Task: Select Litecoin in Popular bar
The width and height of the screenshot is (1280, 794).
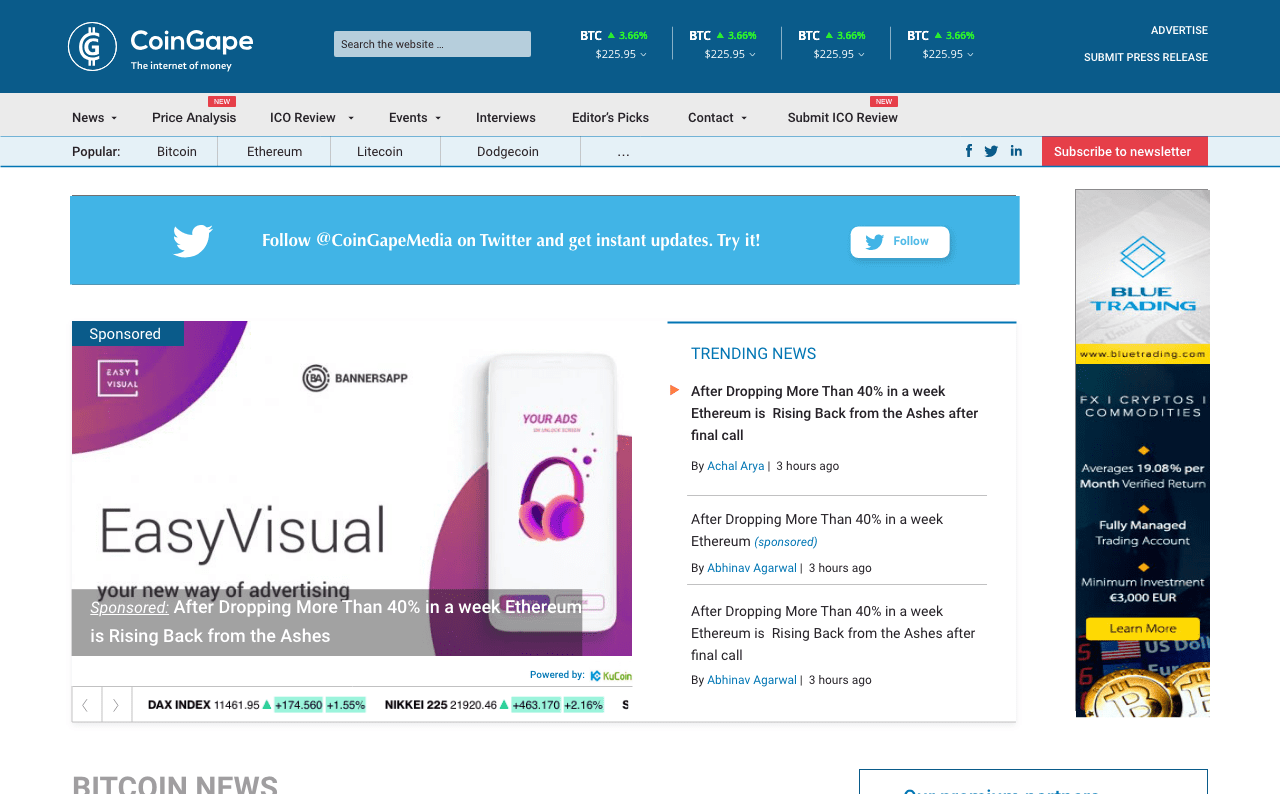Action: click(380, 152)
